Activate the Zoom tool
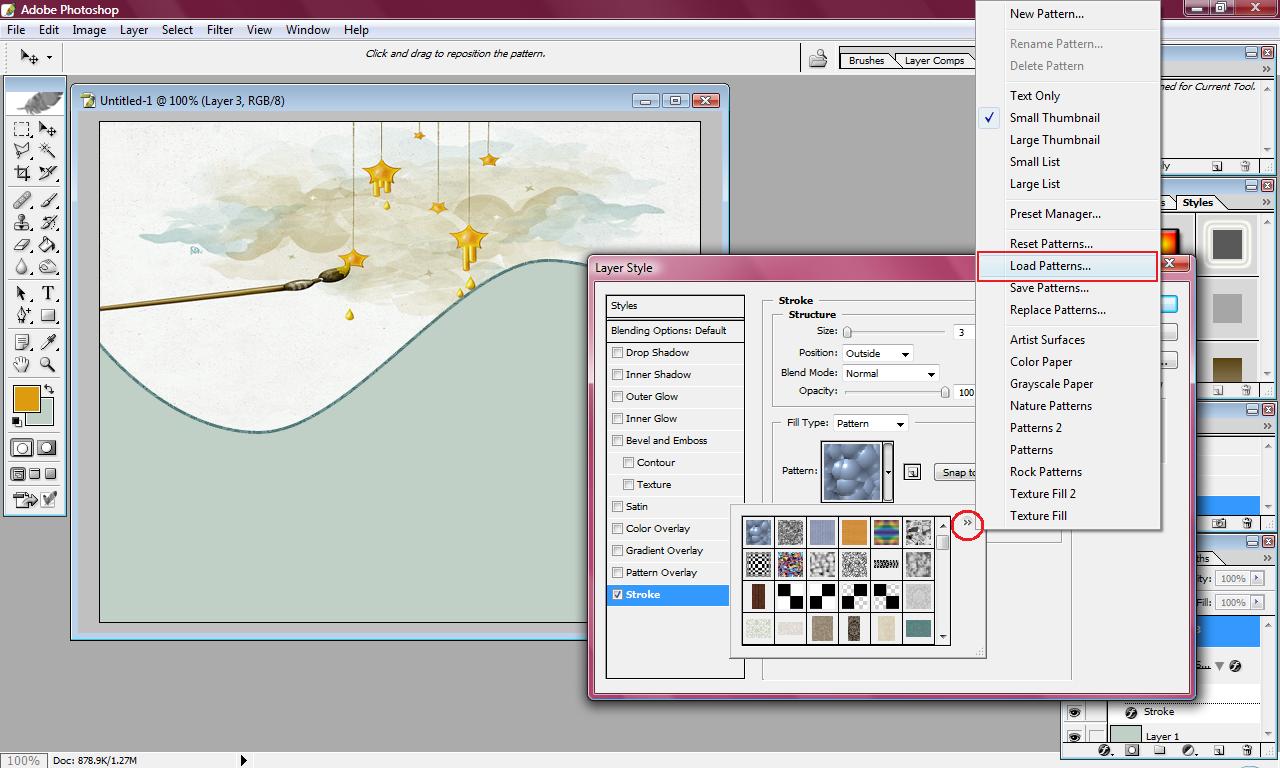This screenshot has width=1280, height=768. (47, 365)
